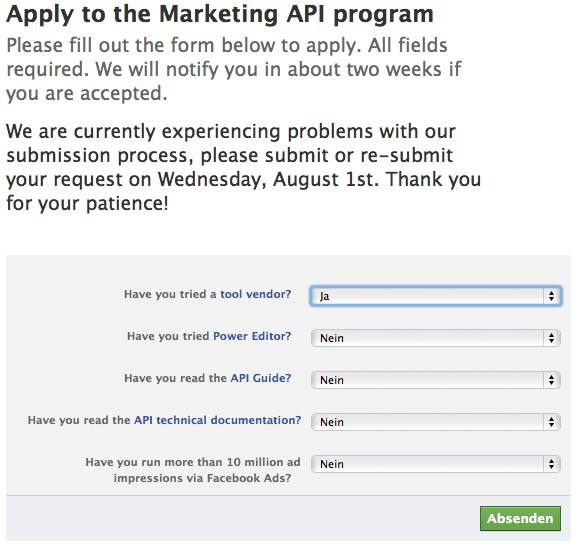Viewport: 578px width, 547px height.
Task: Open the 'API technical documentation' link
Action: click(x=217, y=420)
